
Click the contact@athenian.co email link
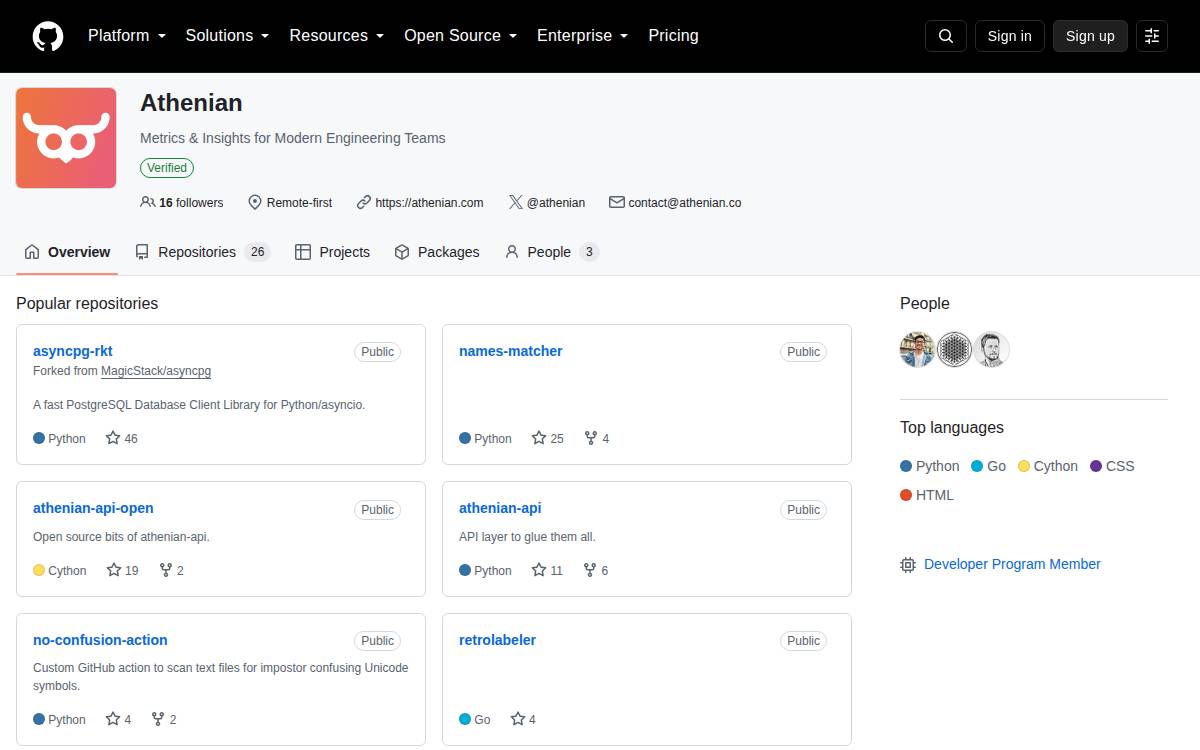tap(685, 202)
